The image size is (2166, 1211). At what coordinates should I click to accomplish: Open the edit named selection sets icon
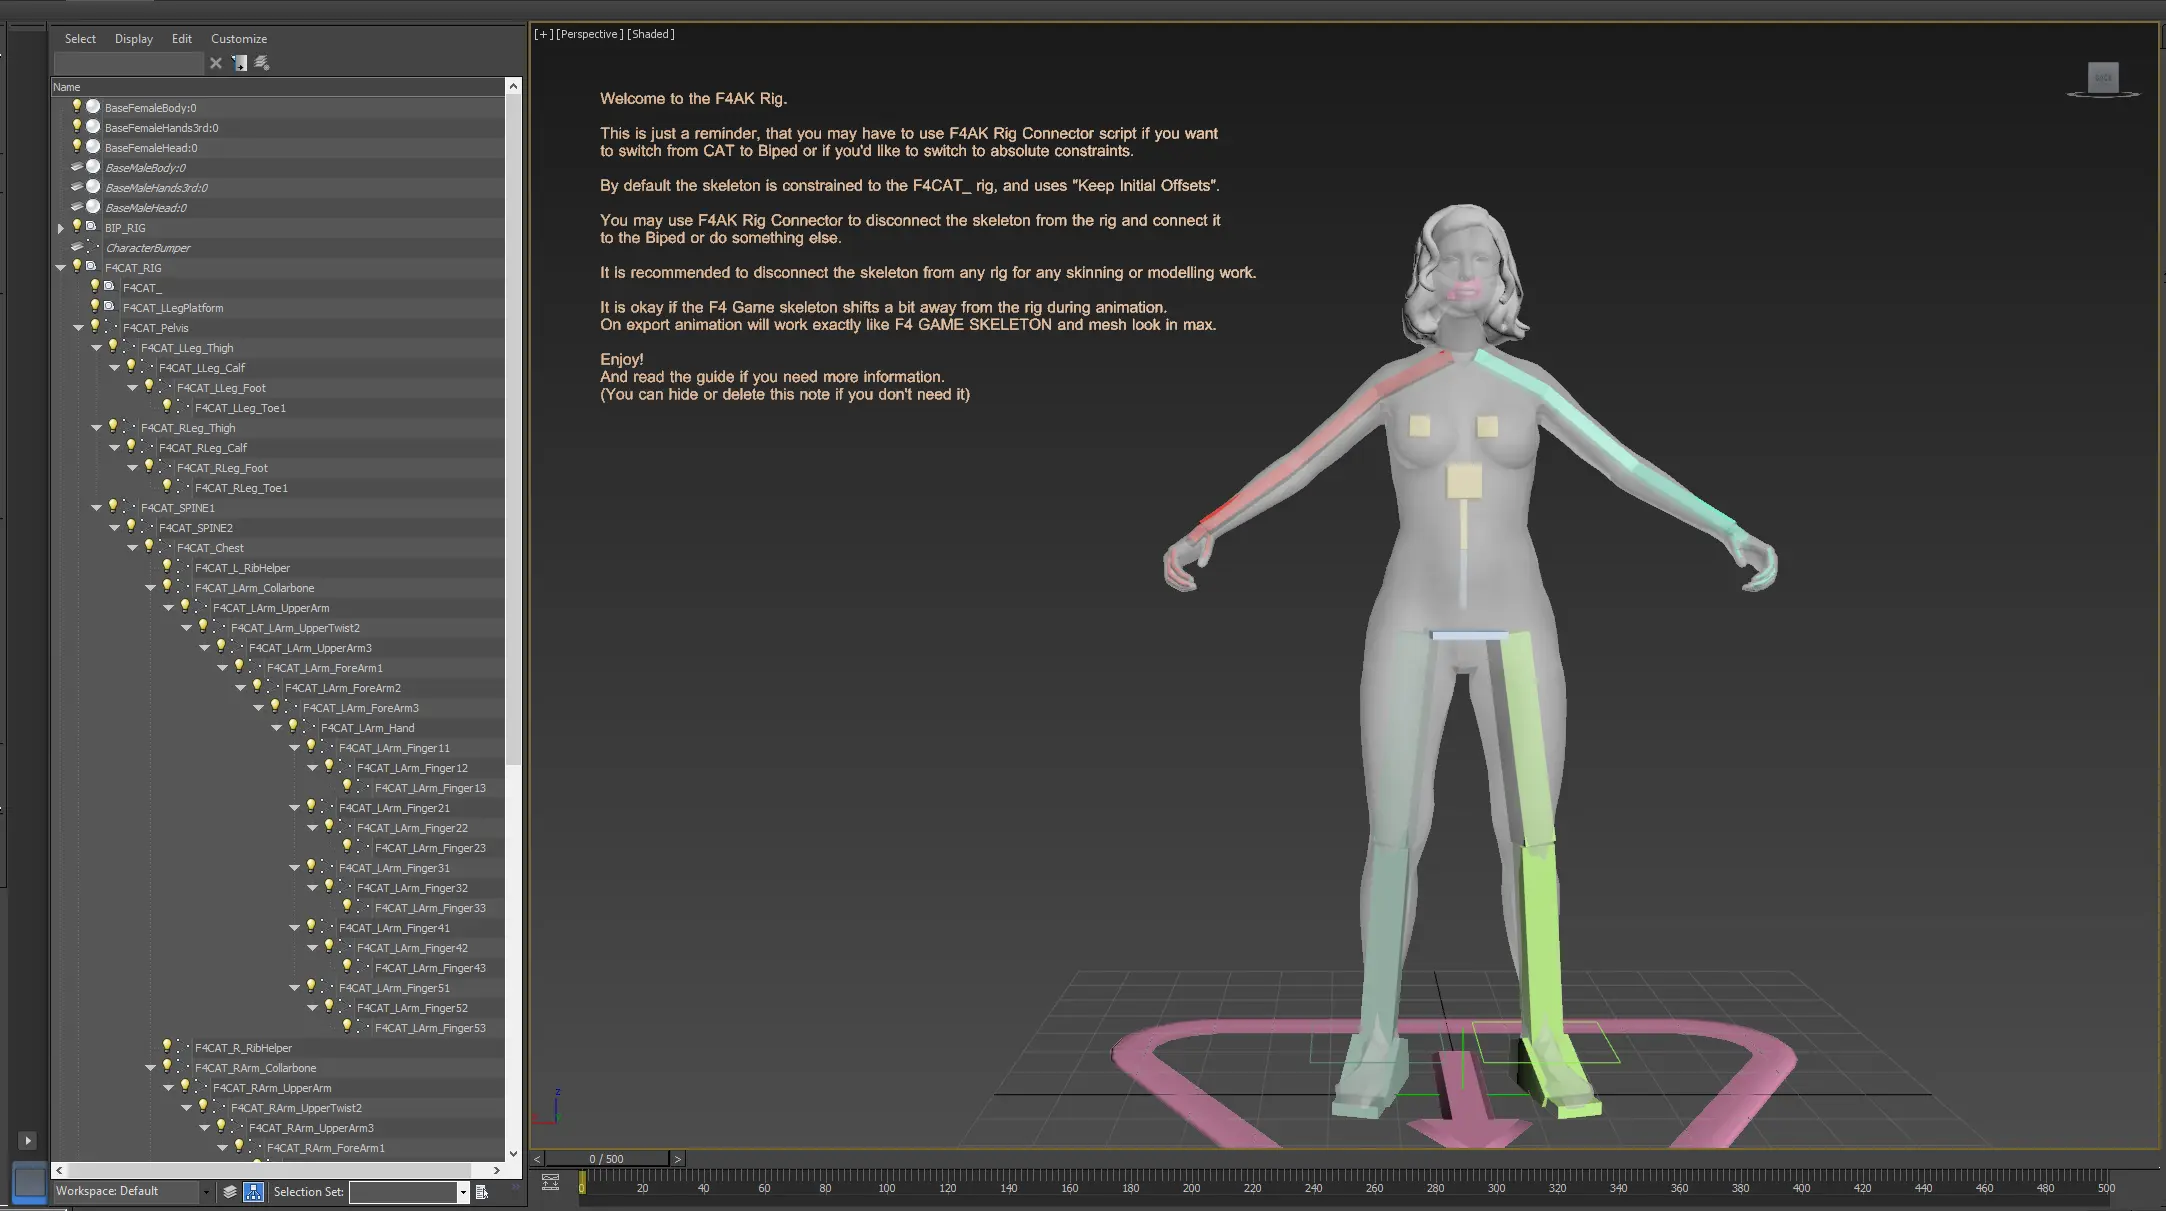coord(482,1192)
